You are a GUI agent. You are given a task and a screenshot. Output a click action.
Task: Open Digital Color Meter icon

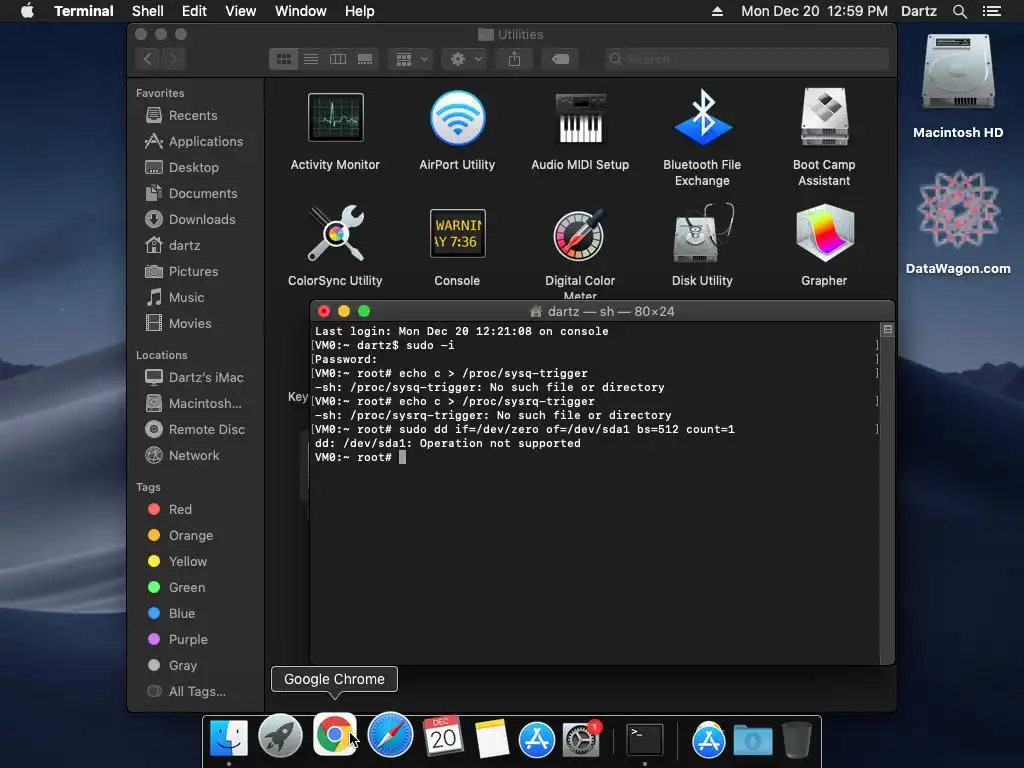click(580, 234)
